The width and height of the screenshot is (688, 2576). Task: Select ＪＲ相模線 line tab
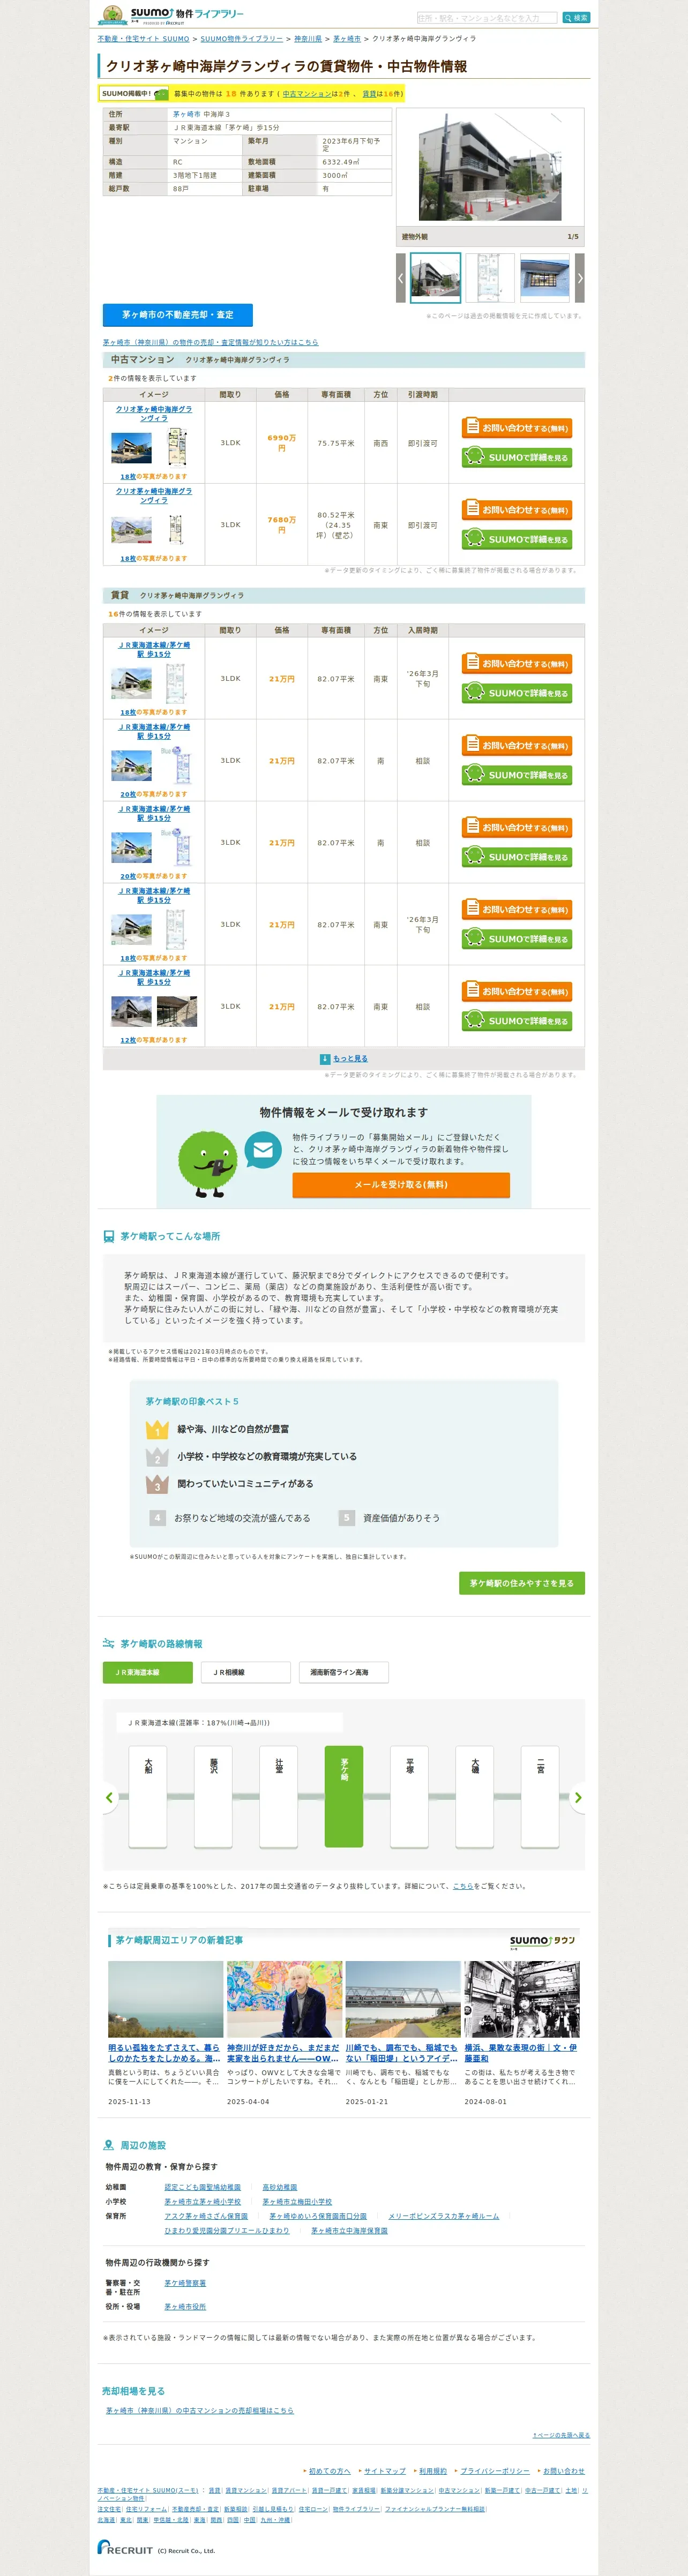[245, 1672]
